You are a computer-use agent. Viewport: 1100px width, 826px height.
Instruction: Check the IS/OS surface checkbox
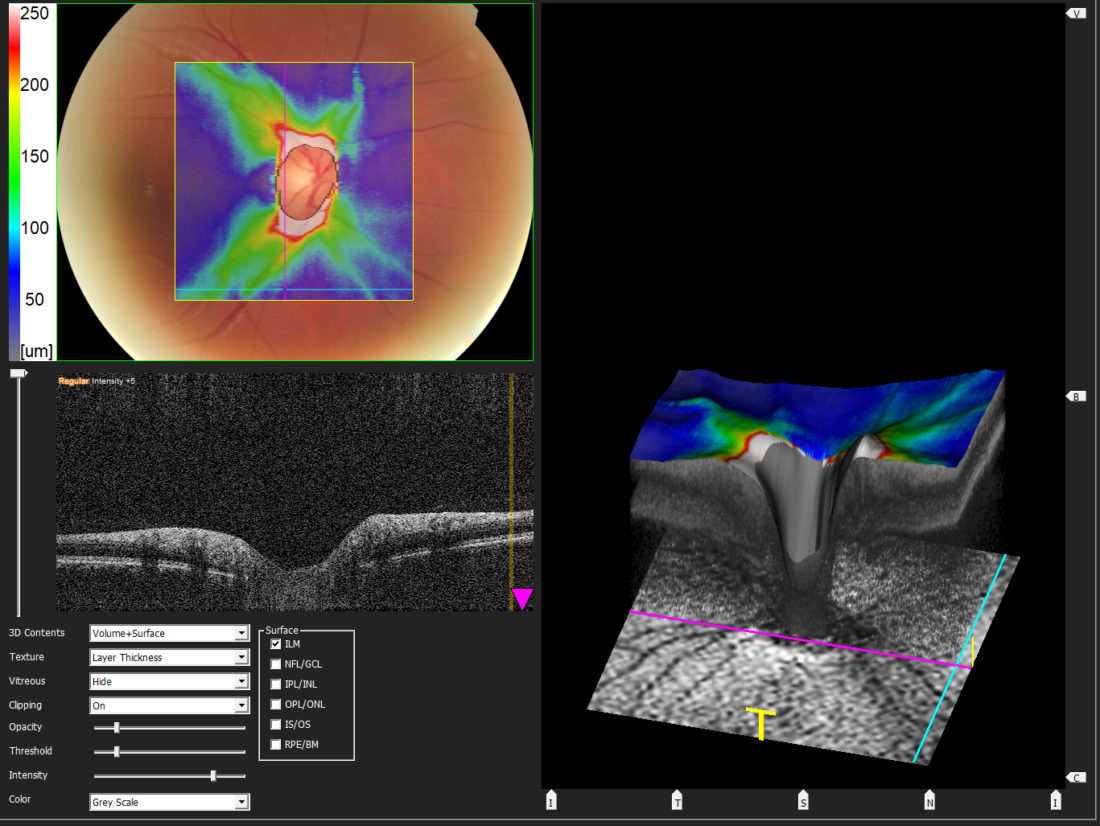tap(276, 724)
